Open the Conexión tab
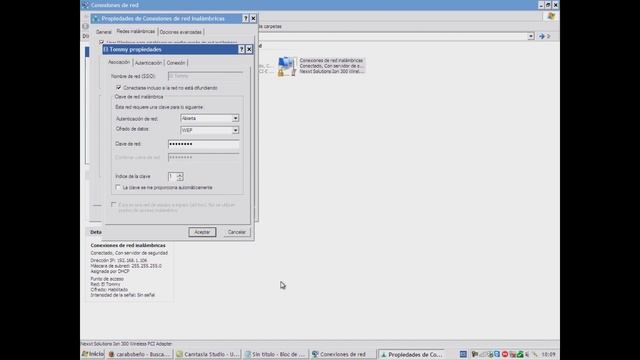This screenshot has height=360, width=640. [x=176, y=63]
